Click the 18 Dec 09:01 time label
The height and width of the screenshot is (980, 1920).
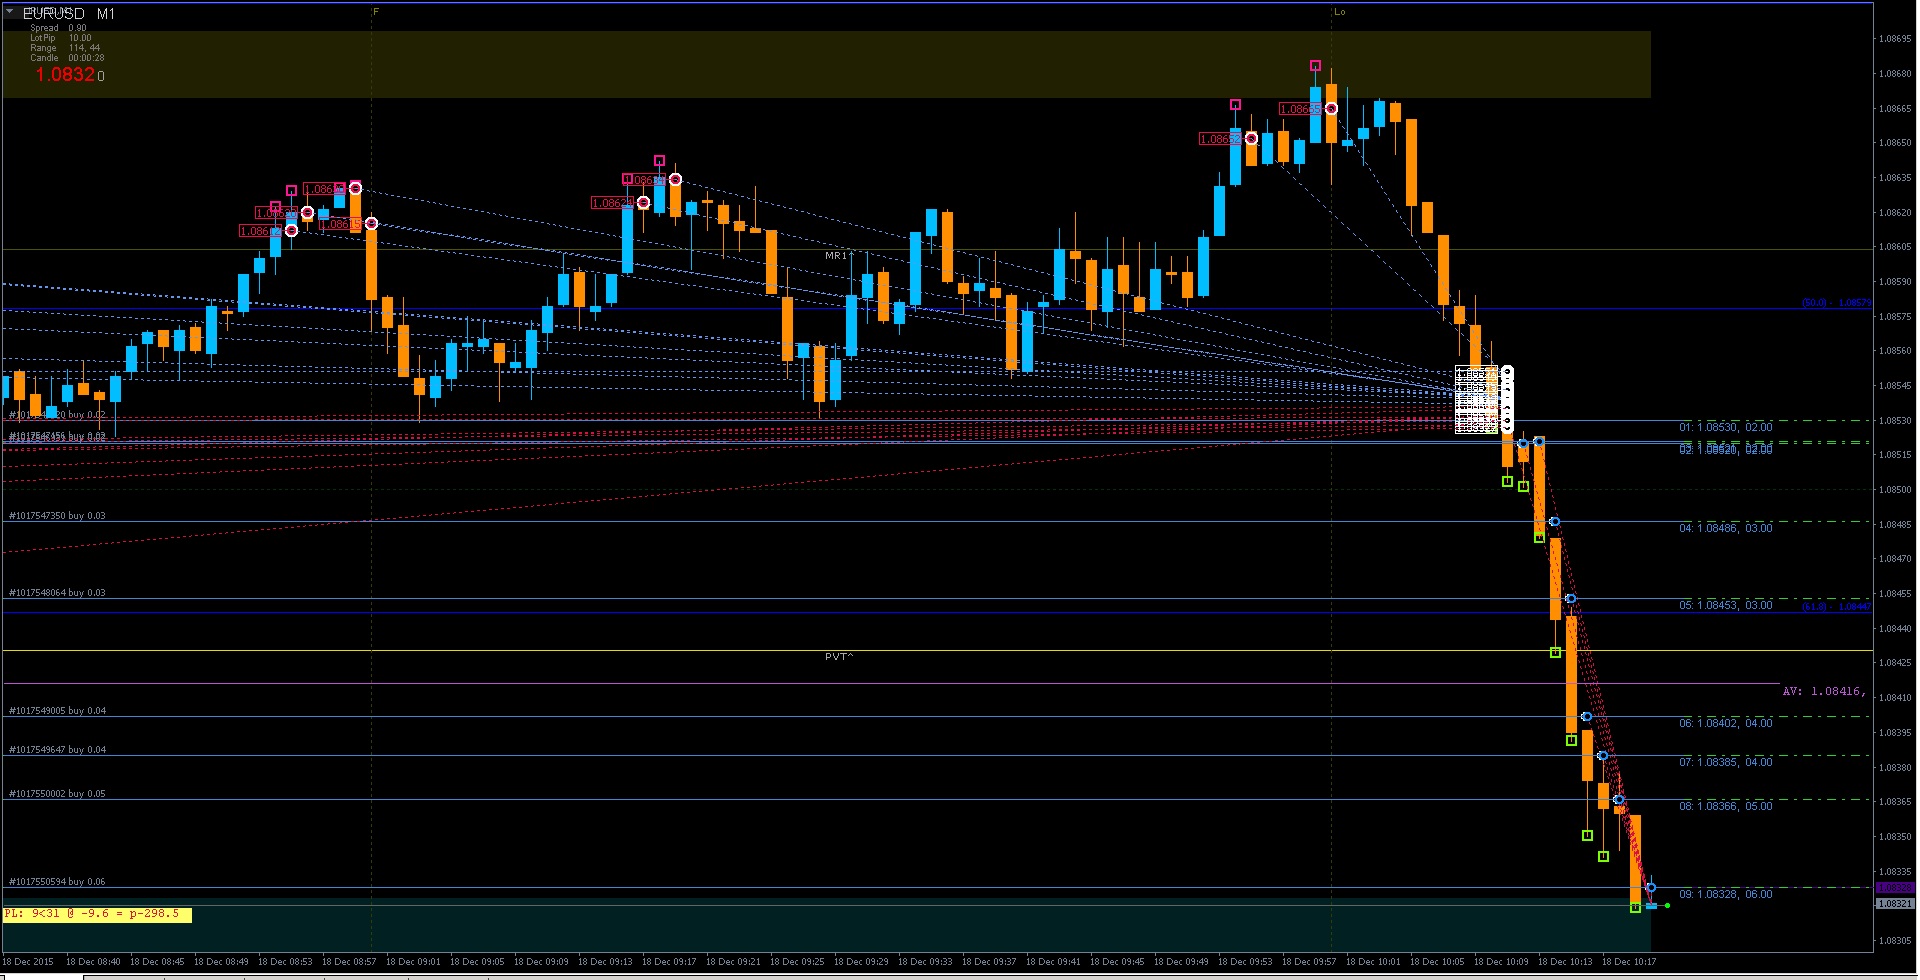pos(413,962)
